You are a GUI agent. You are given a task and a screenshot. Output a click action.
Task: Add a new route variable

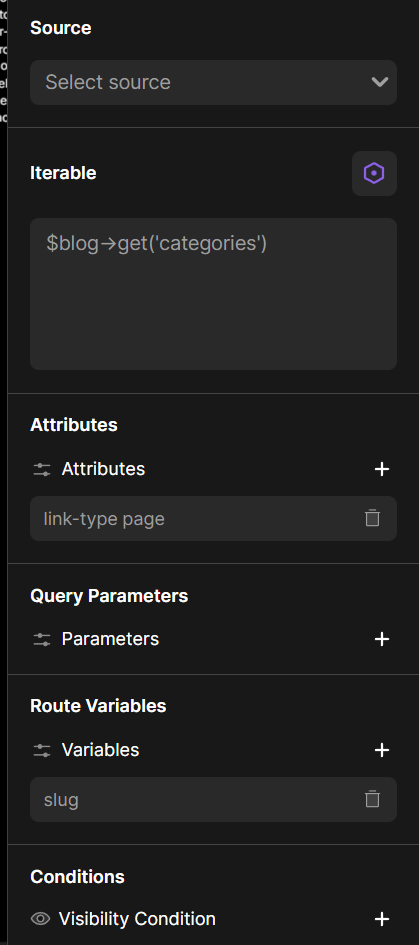tap(382, 750)
